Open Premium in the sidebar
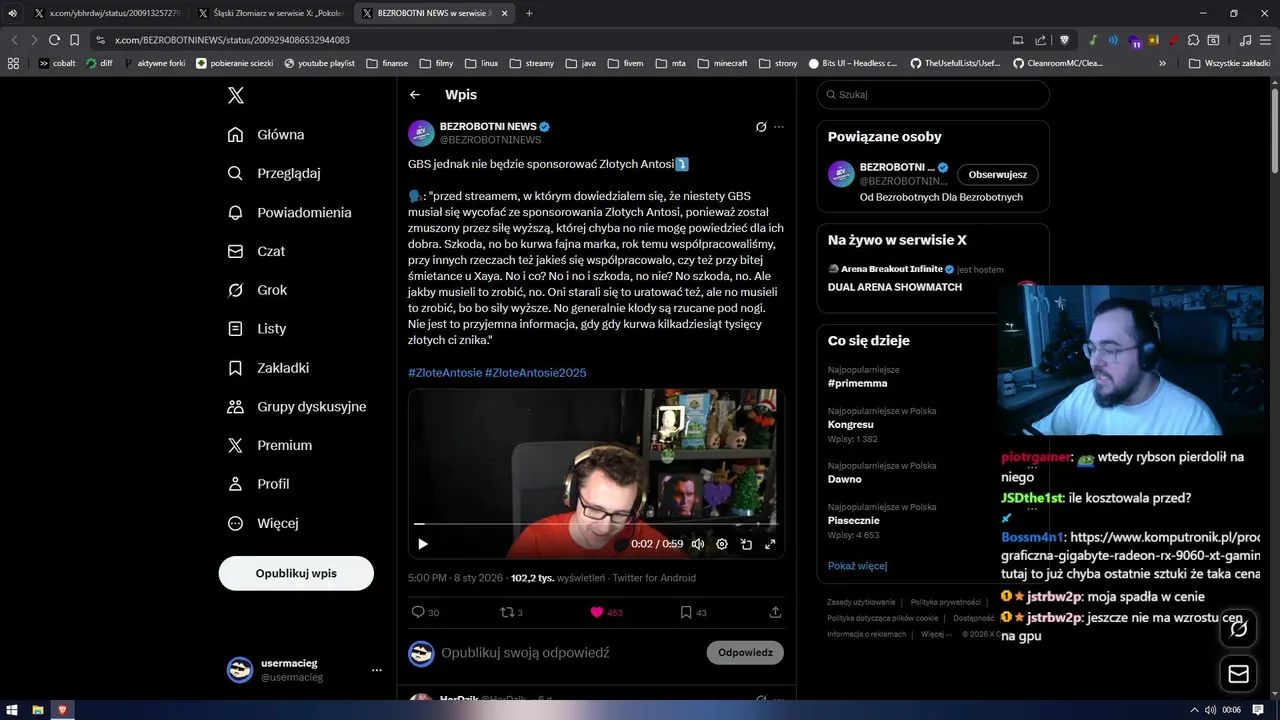The height and width of the screenshot is (720, 1280). 271,445
